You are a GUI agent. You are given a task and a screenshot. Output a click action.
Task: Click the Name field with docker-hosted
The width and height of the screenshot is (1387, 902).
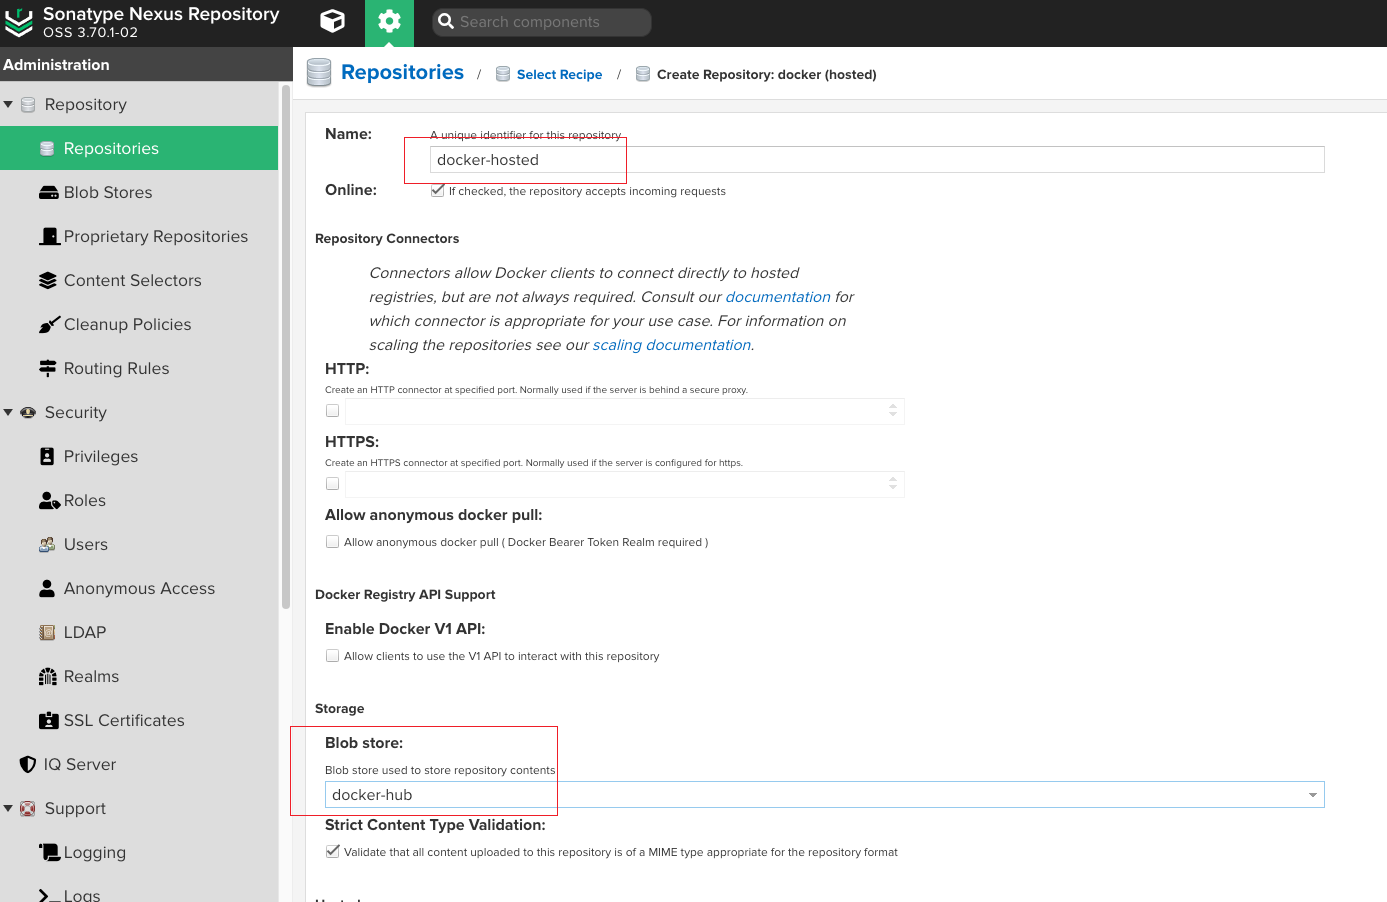(877, 160)
